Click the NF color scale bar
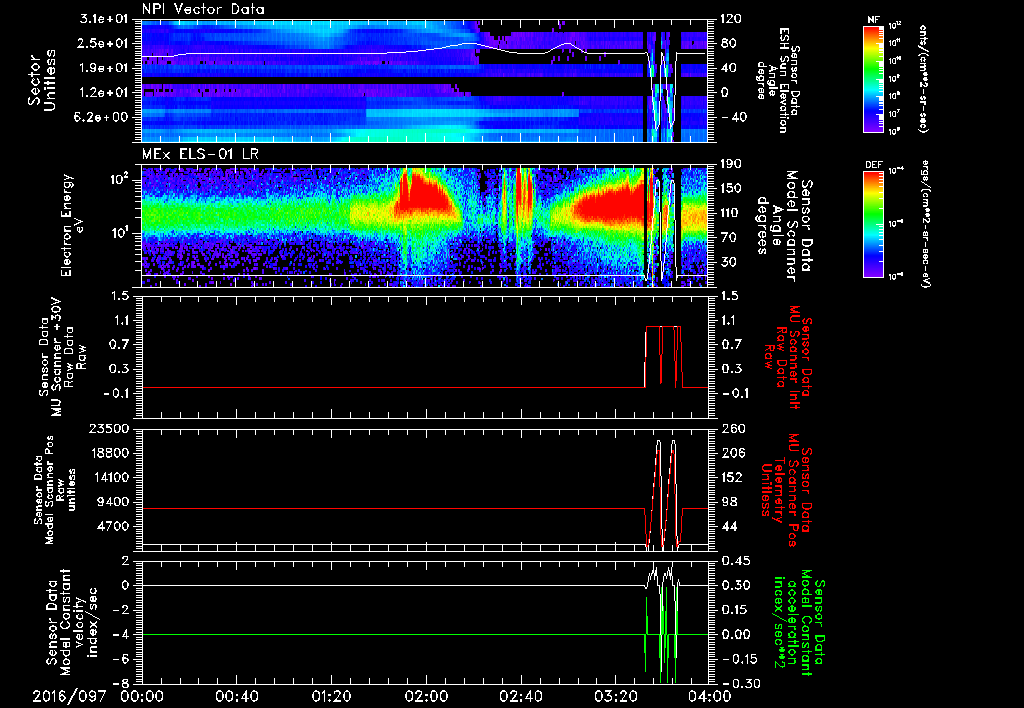 [x=874, y=78]
